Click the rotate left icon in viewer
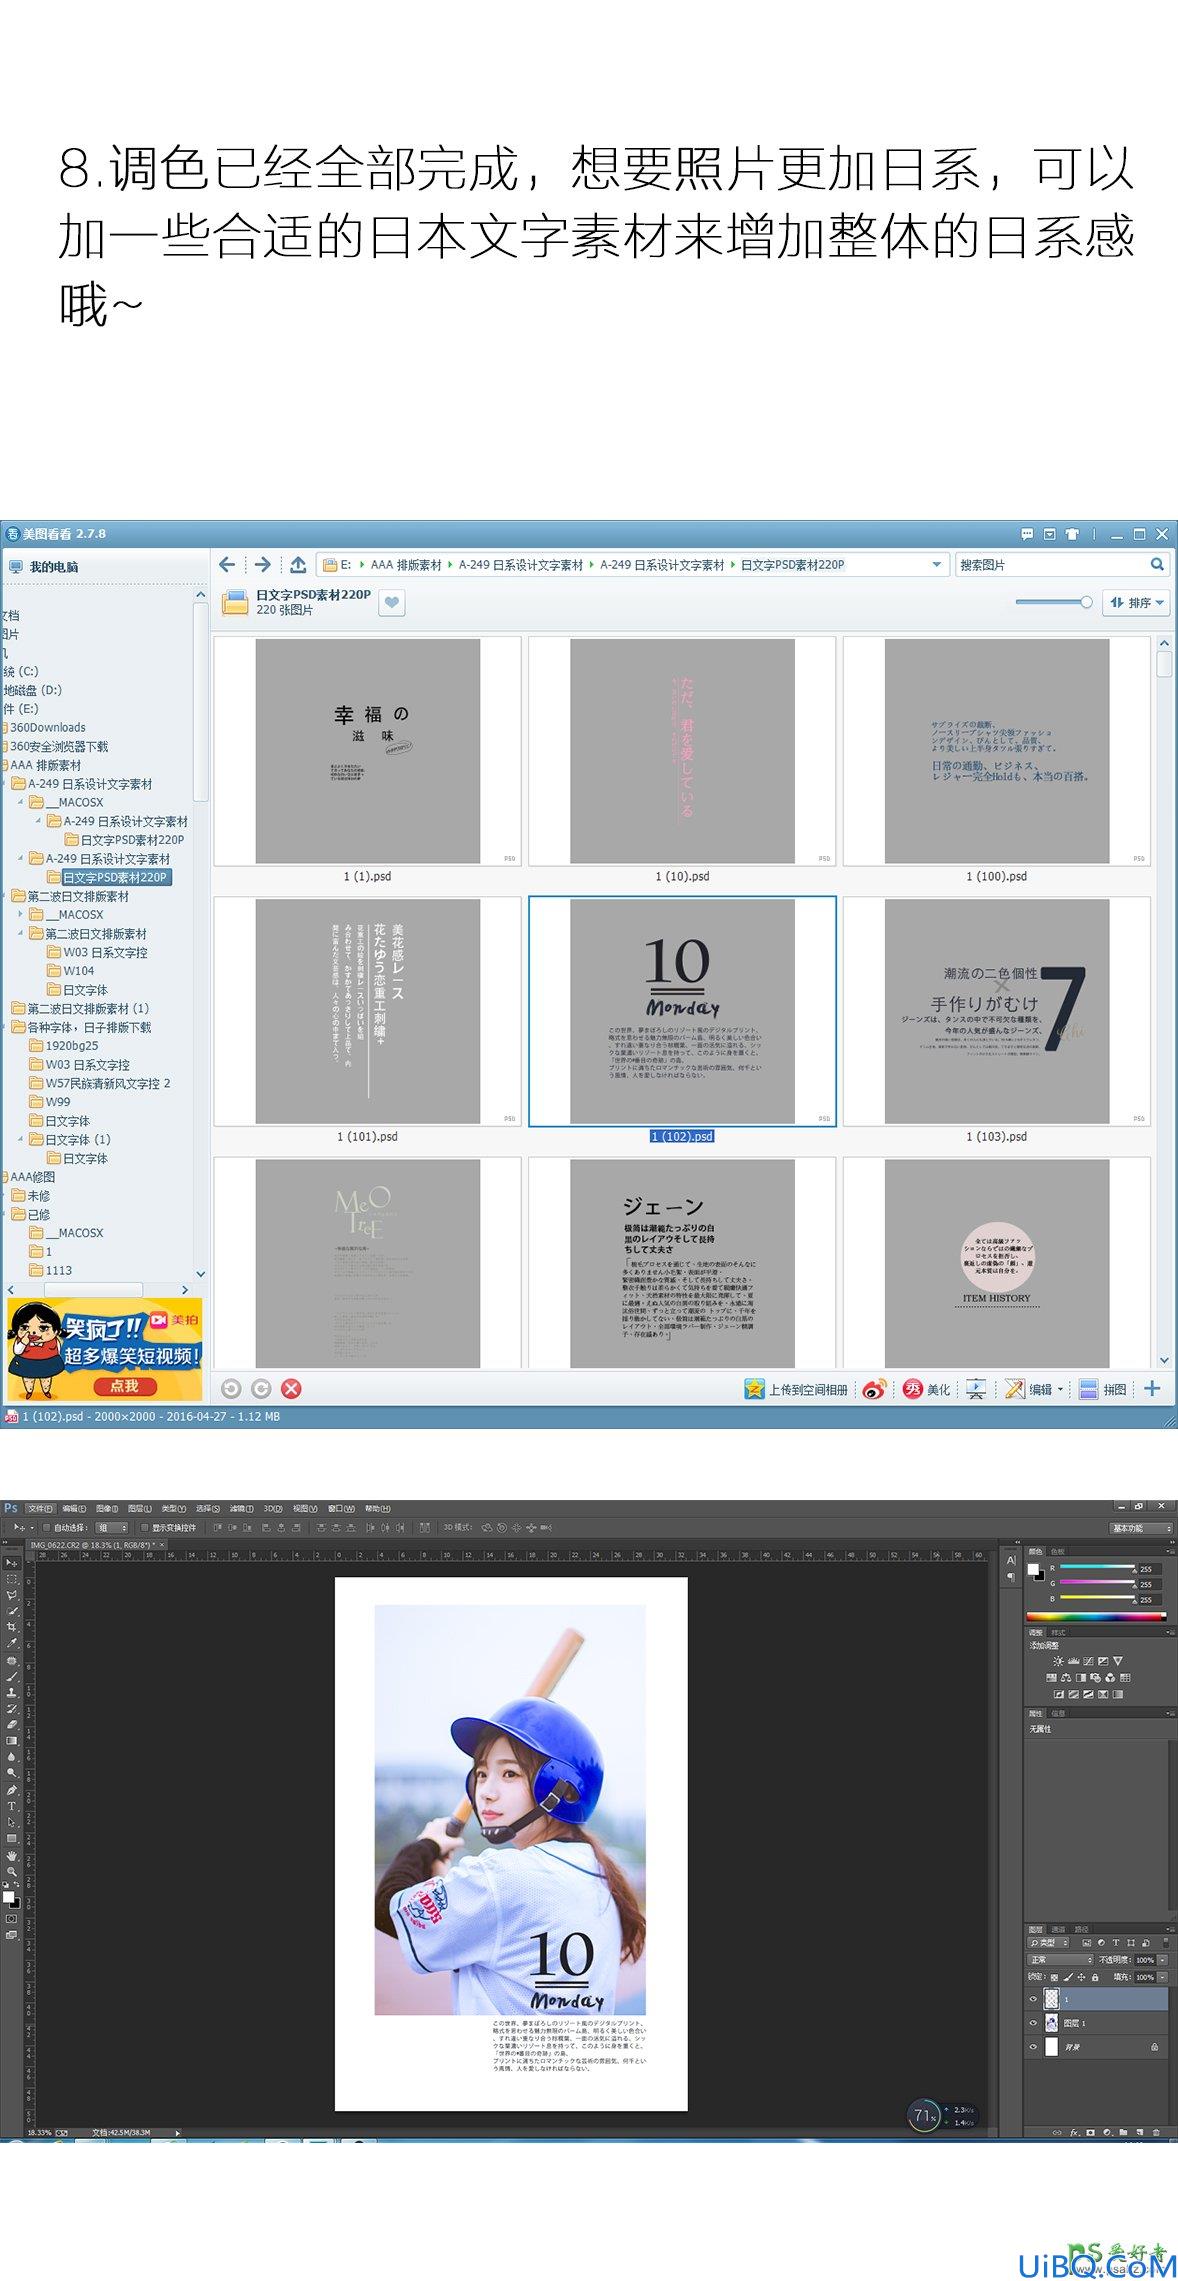The image size is (1178, 2281). (x=231, y=1388)
